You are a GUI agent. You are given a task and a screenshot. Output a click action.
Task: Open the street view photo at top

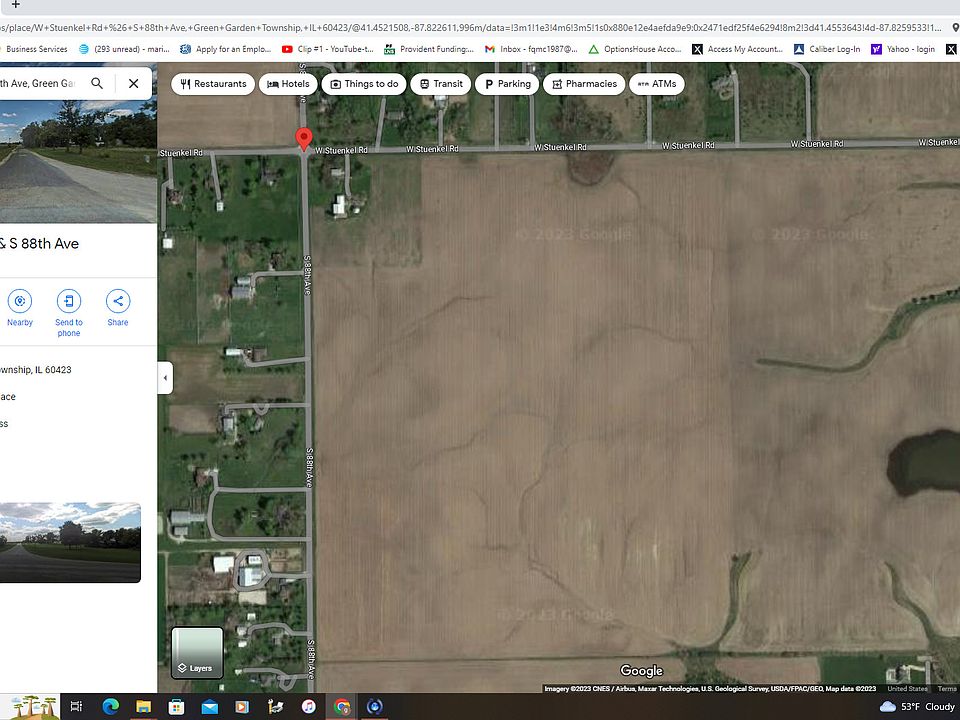click(78, 162)
